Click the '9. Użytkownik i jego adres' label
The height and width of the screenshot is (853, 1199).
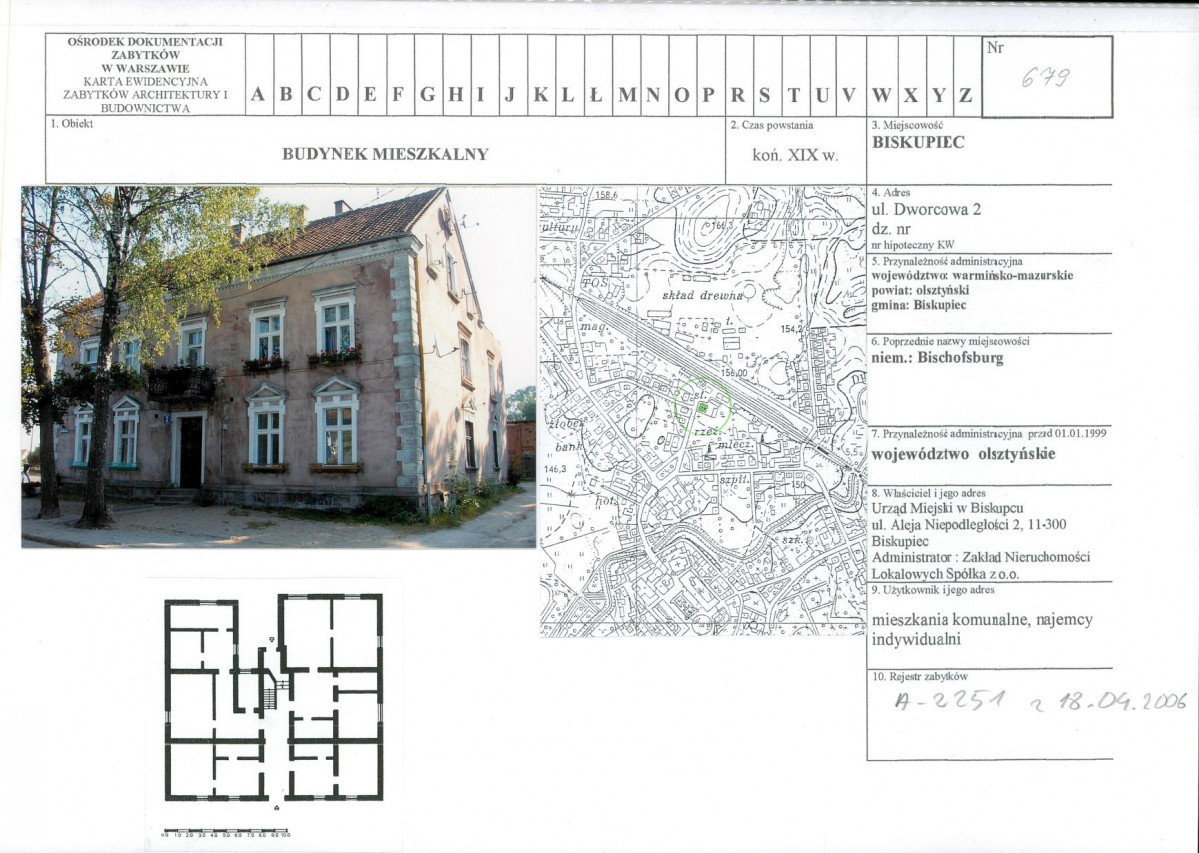click(933, 590)
